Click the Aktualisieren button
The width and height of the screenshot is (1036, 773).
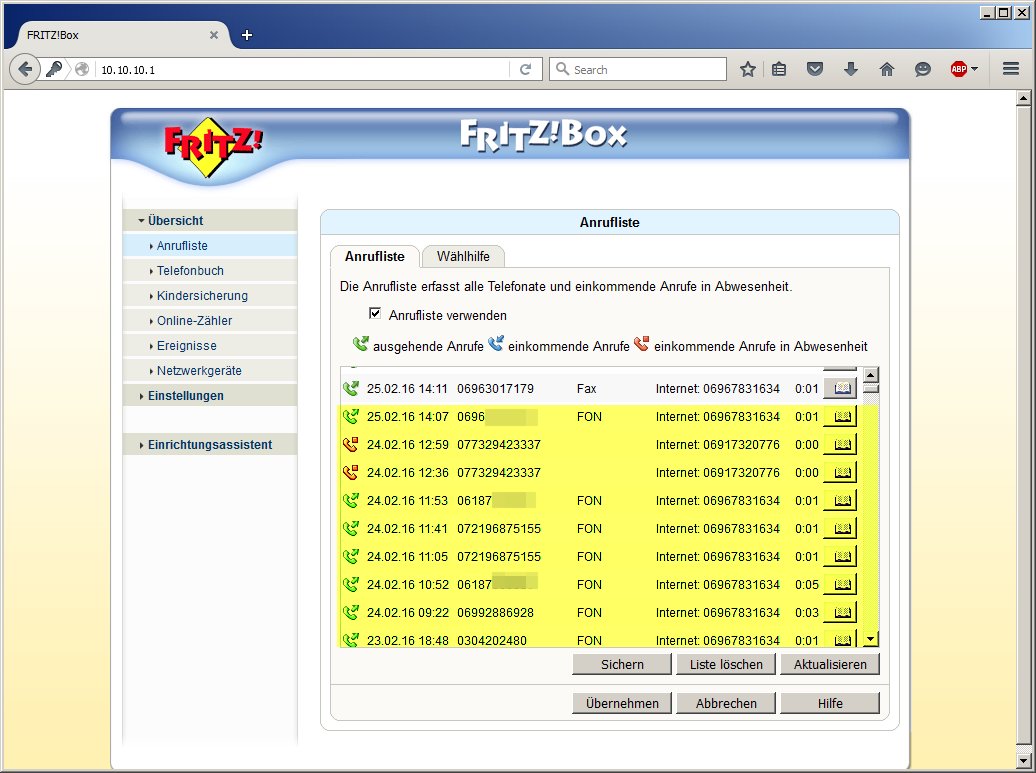(x=829, y=664)
